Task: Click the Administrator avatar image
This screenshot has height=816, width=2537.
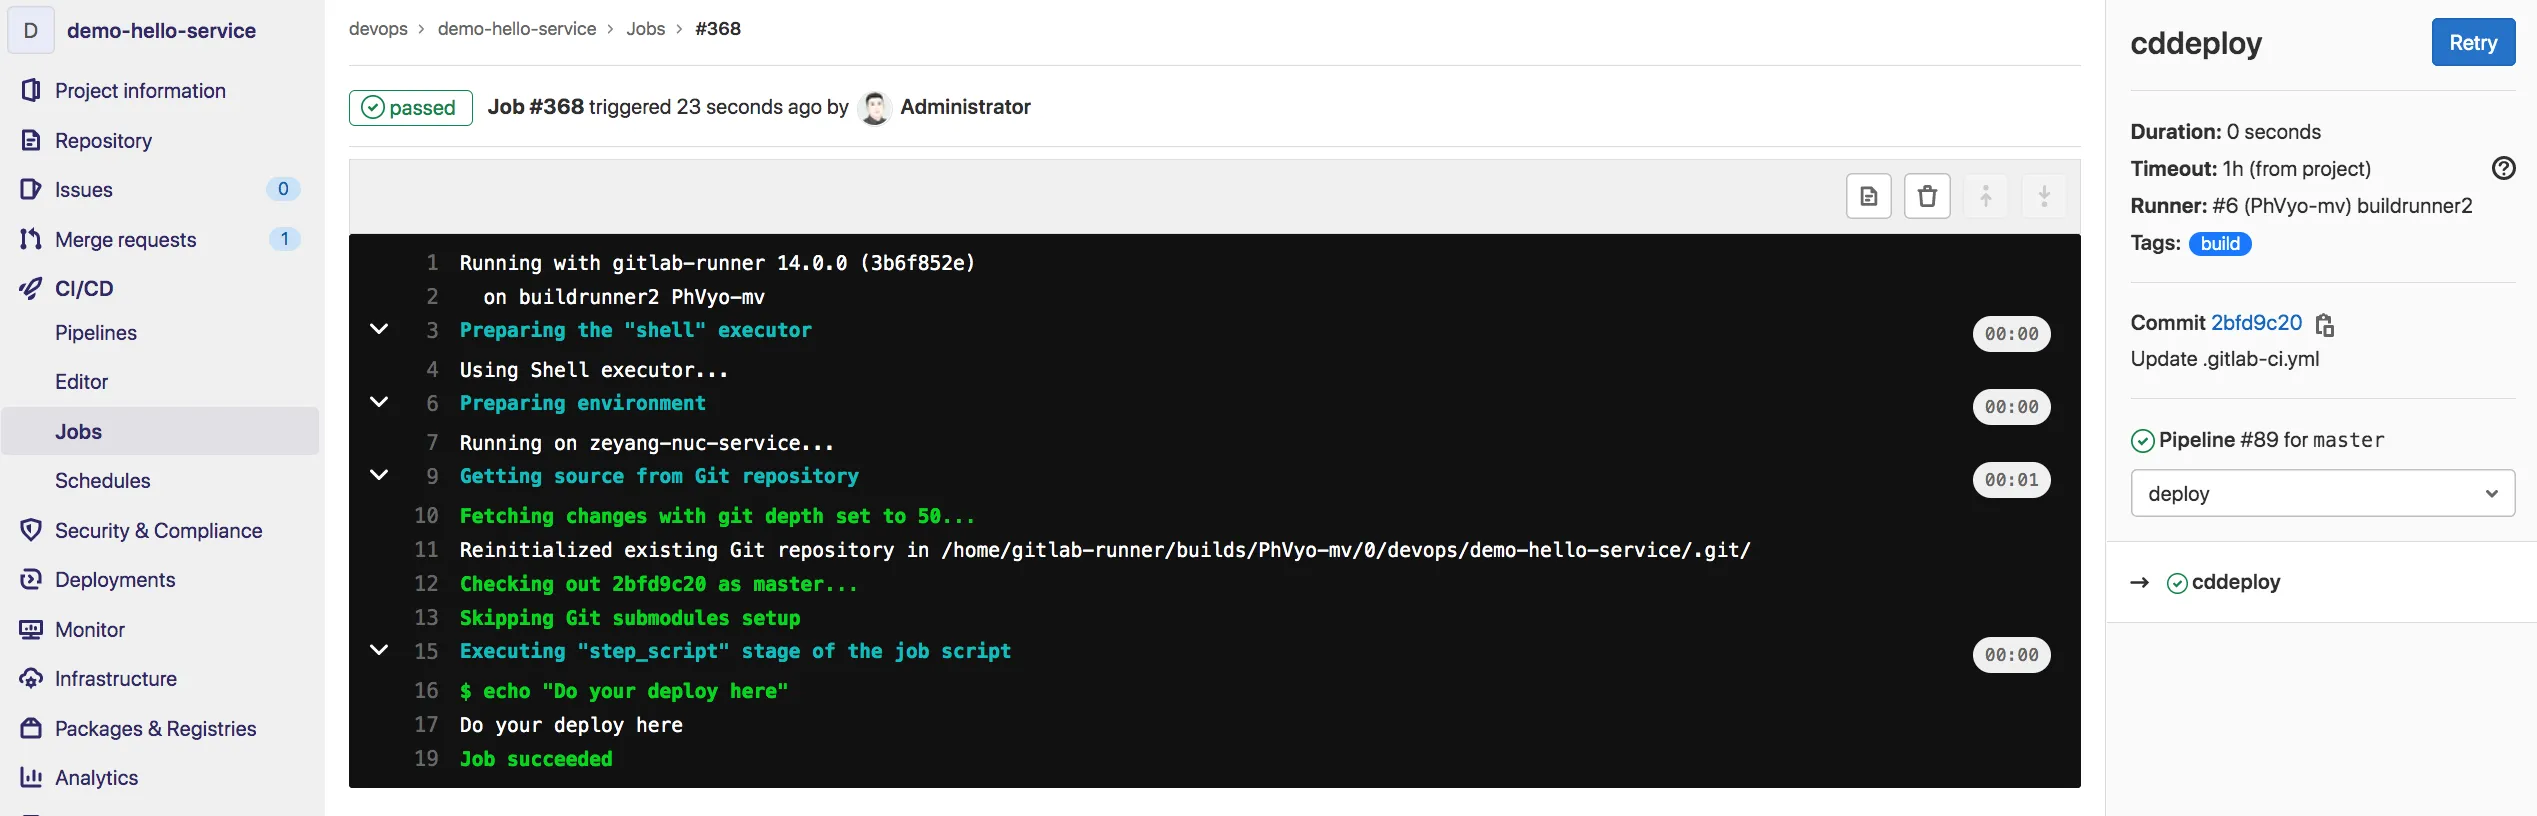Action: pos(874,108)
